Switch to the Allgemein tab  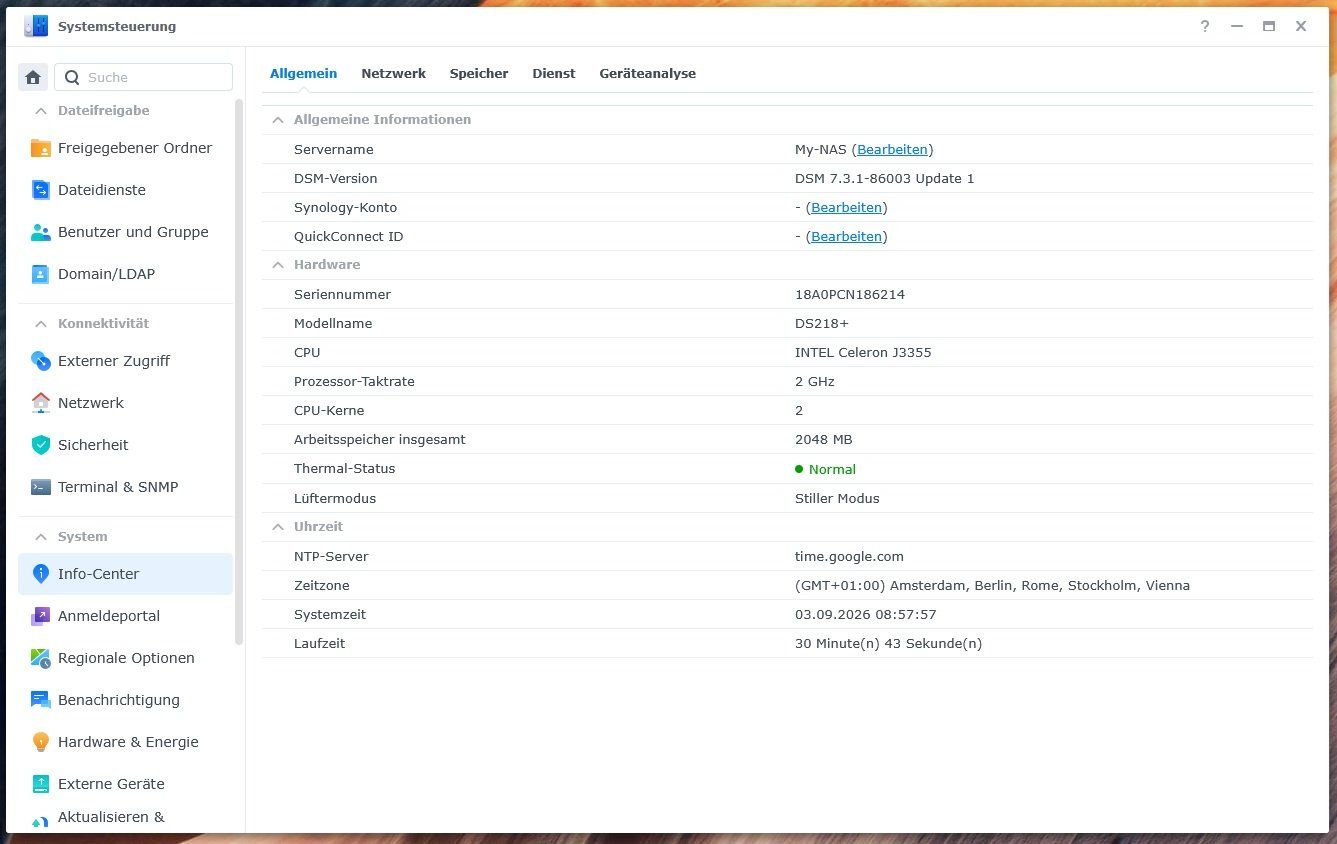(x=303, y=74)
